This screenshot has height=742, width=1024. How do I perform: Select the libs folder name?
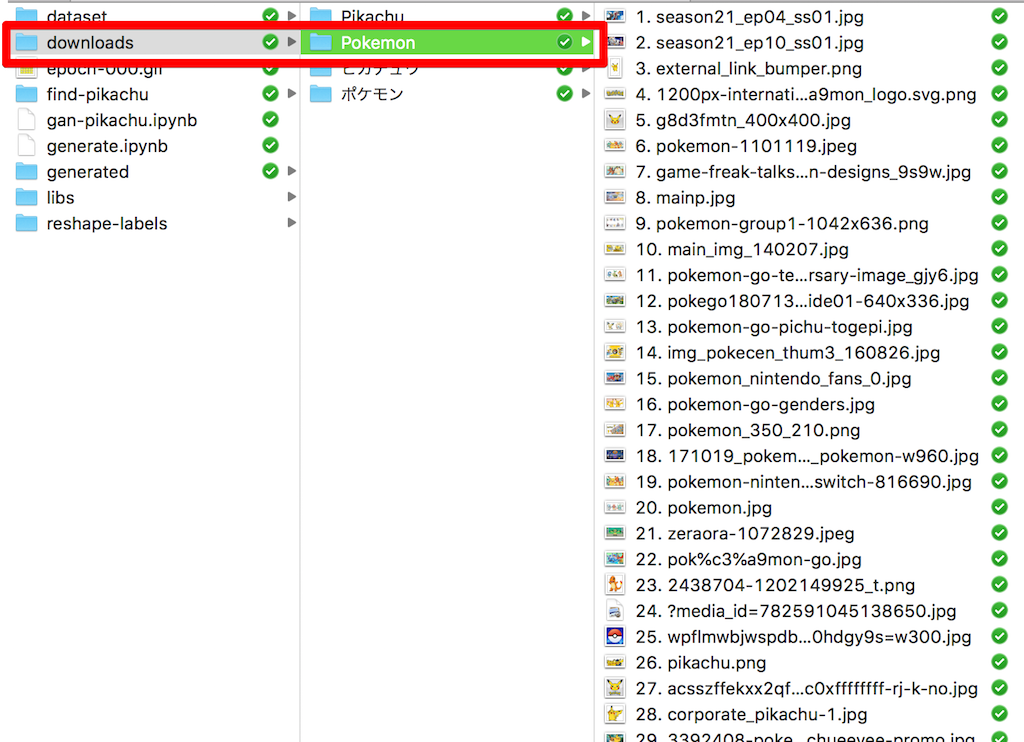click(61, 198)
